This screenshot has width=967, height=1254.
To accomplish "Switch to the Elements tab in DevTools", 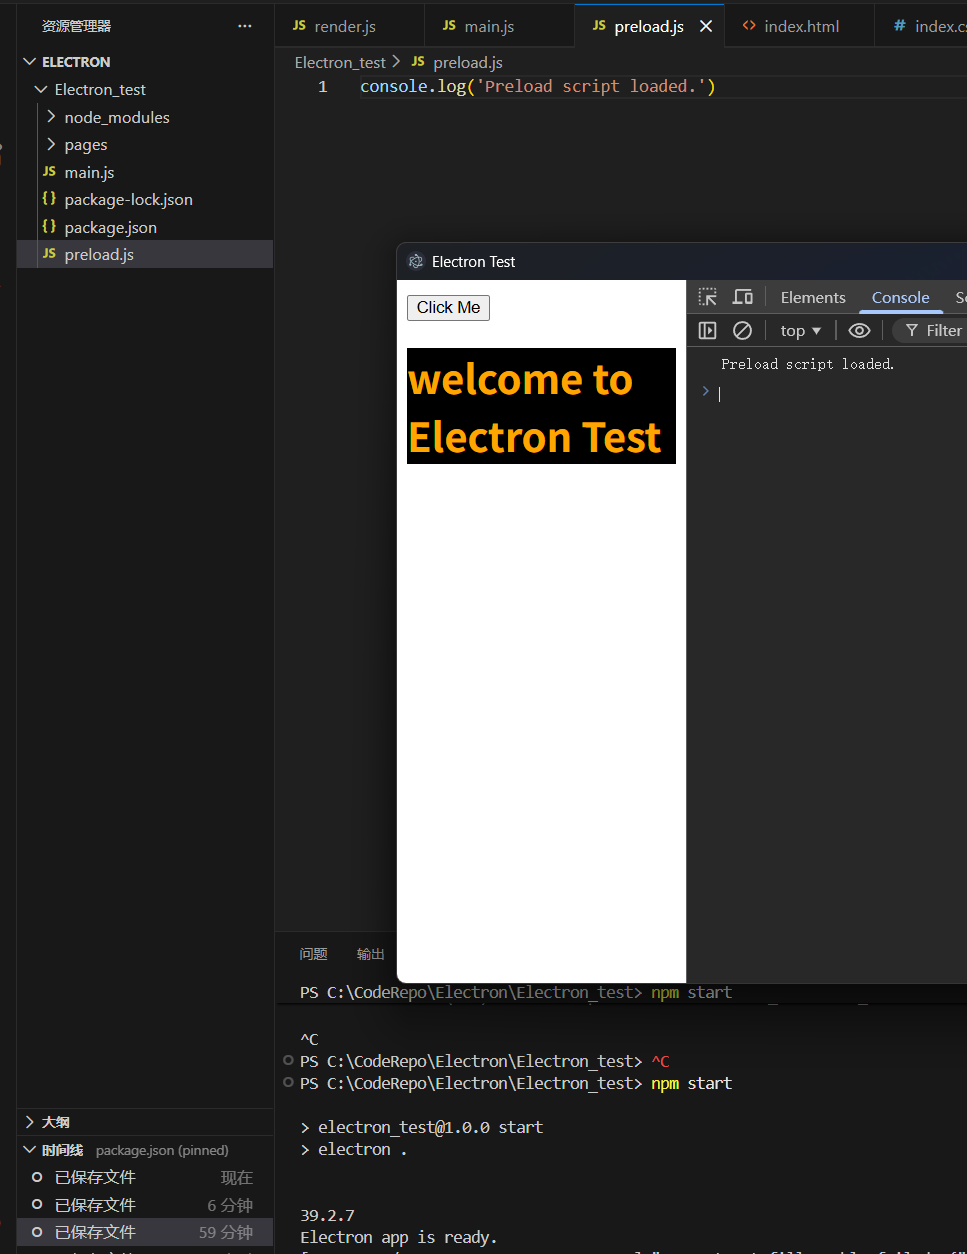I will tap(812, 297).
